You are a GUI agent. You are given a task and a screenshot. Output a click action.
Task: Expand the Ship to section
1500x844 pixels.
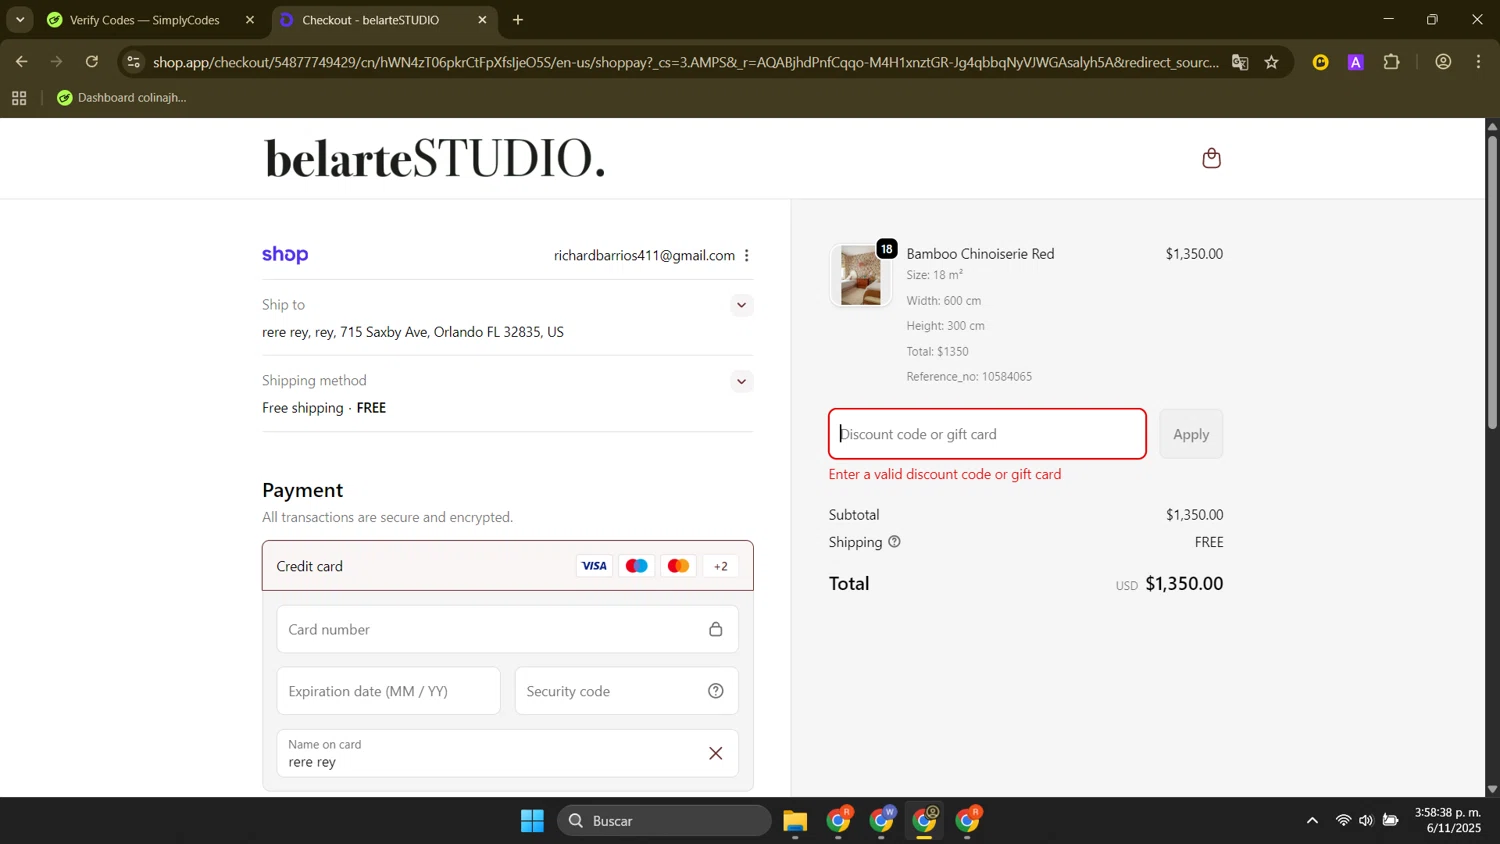pyautogui.click(x=741, y=305)
